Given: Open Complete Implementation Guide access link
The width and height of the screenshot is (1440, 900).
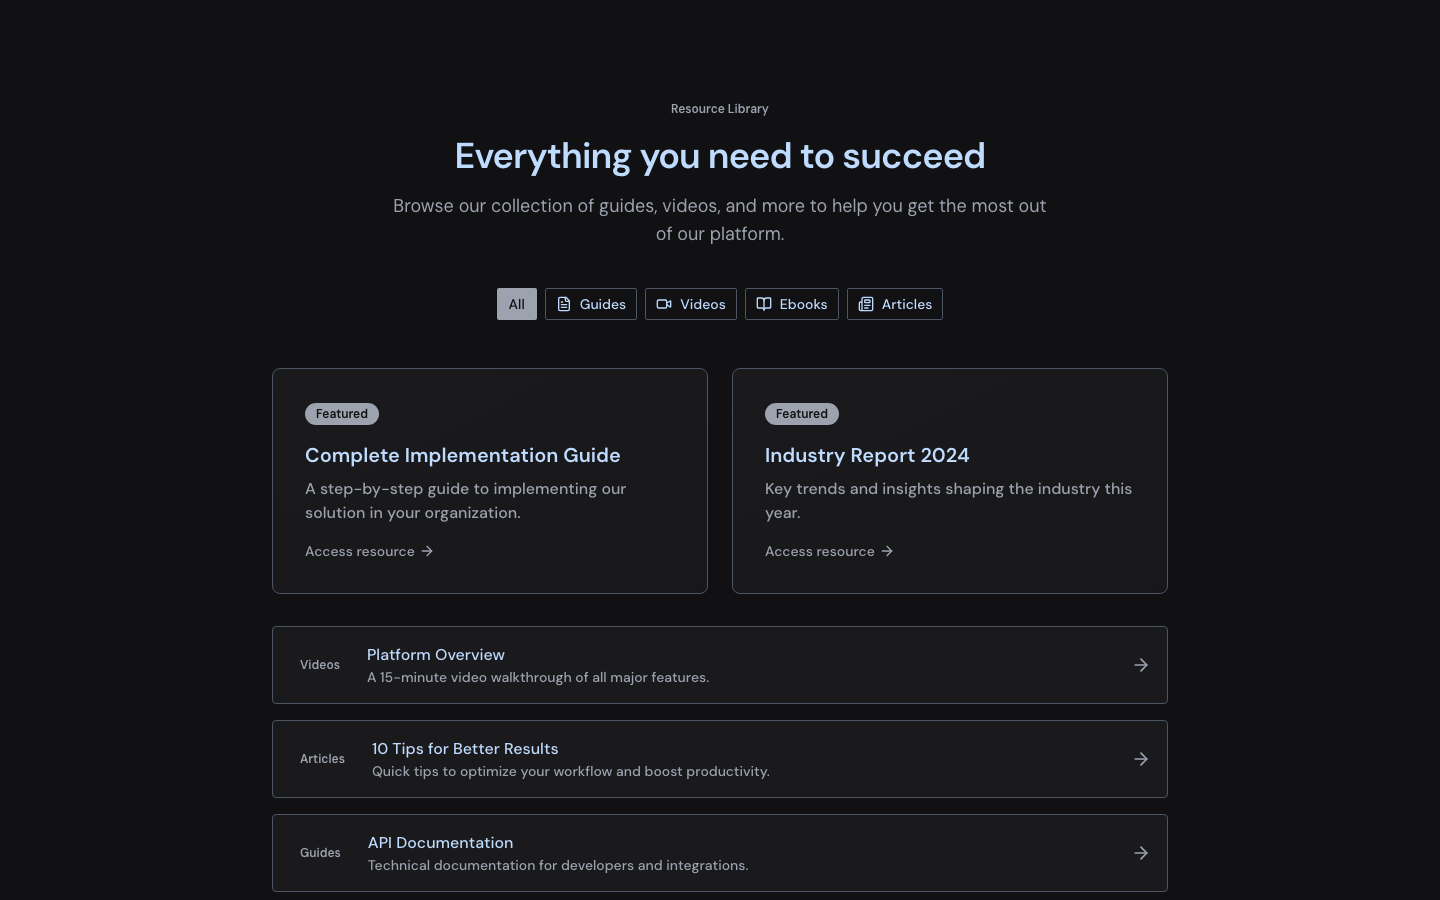Looking at the screenshot, I should click(360, 551).
